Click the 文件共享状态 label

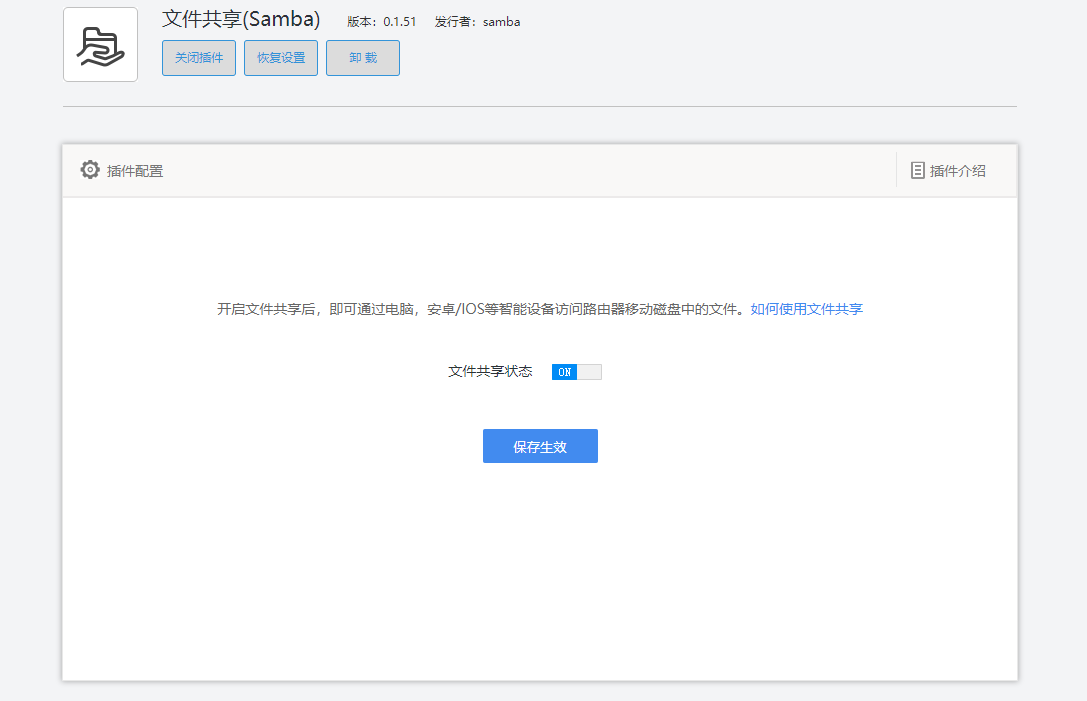[490, 372]
